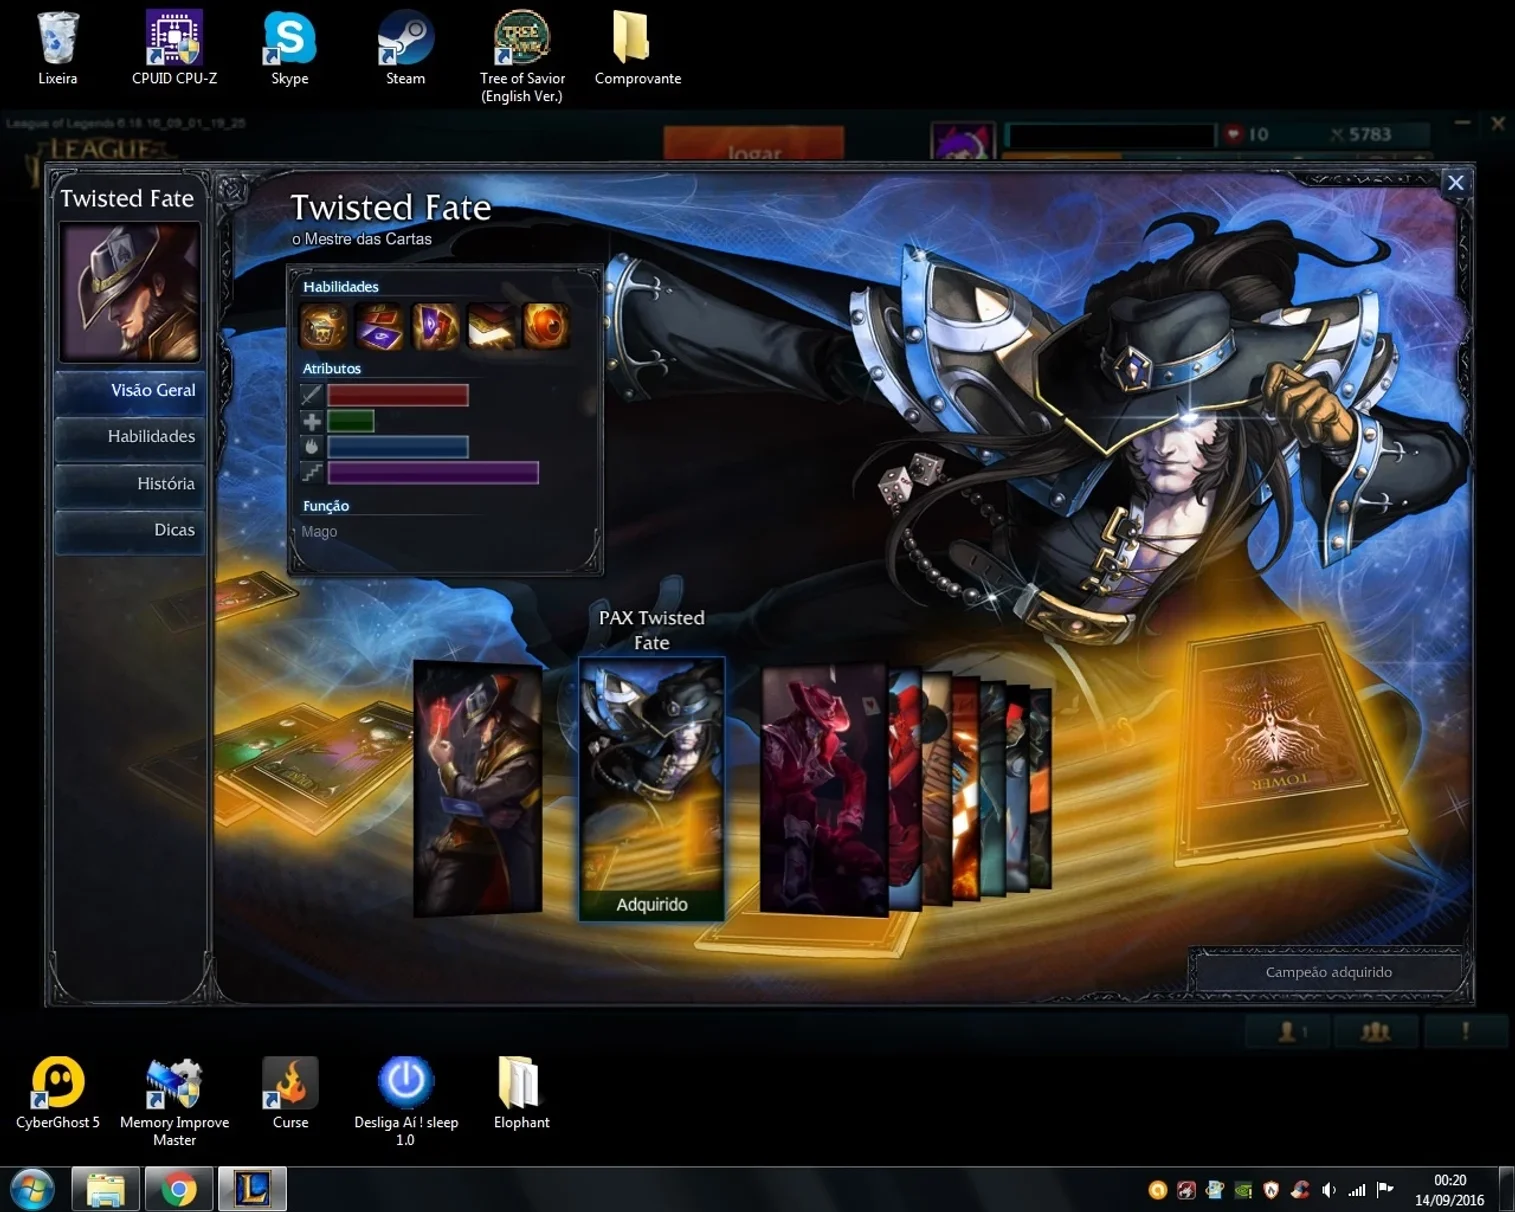Select Twisted Fate's passive Loaded Dice ability icon

(323, 326)
